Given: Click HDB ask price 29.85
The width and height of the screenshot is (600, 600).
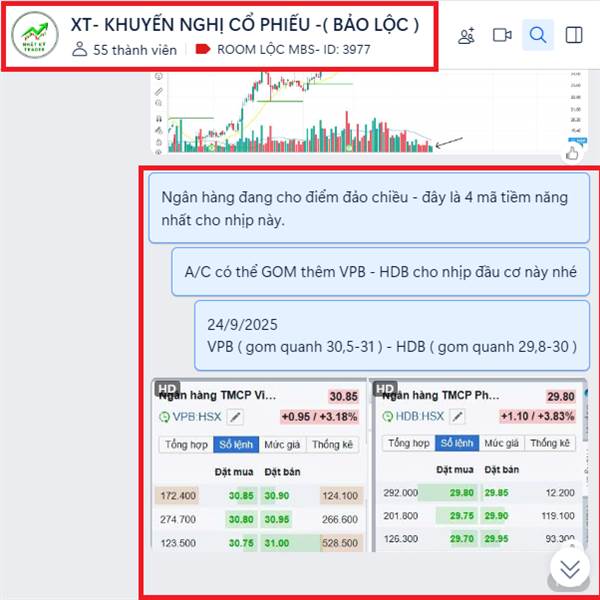Looking at the screenshot, I should [x=496, y=492].
